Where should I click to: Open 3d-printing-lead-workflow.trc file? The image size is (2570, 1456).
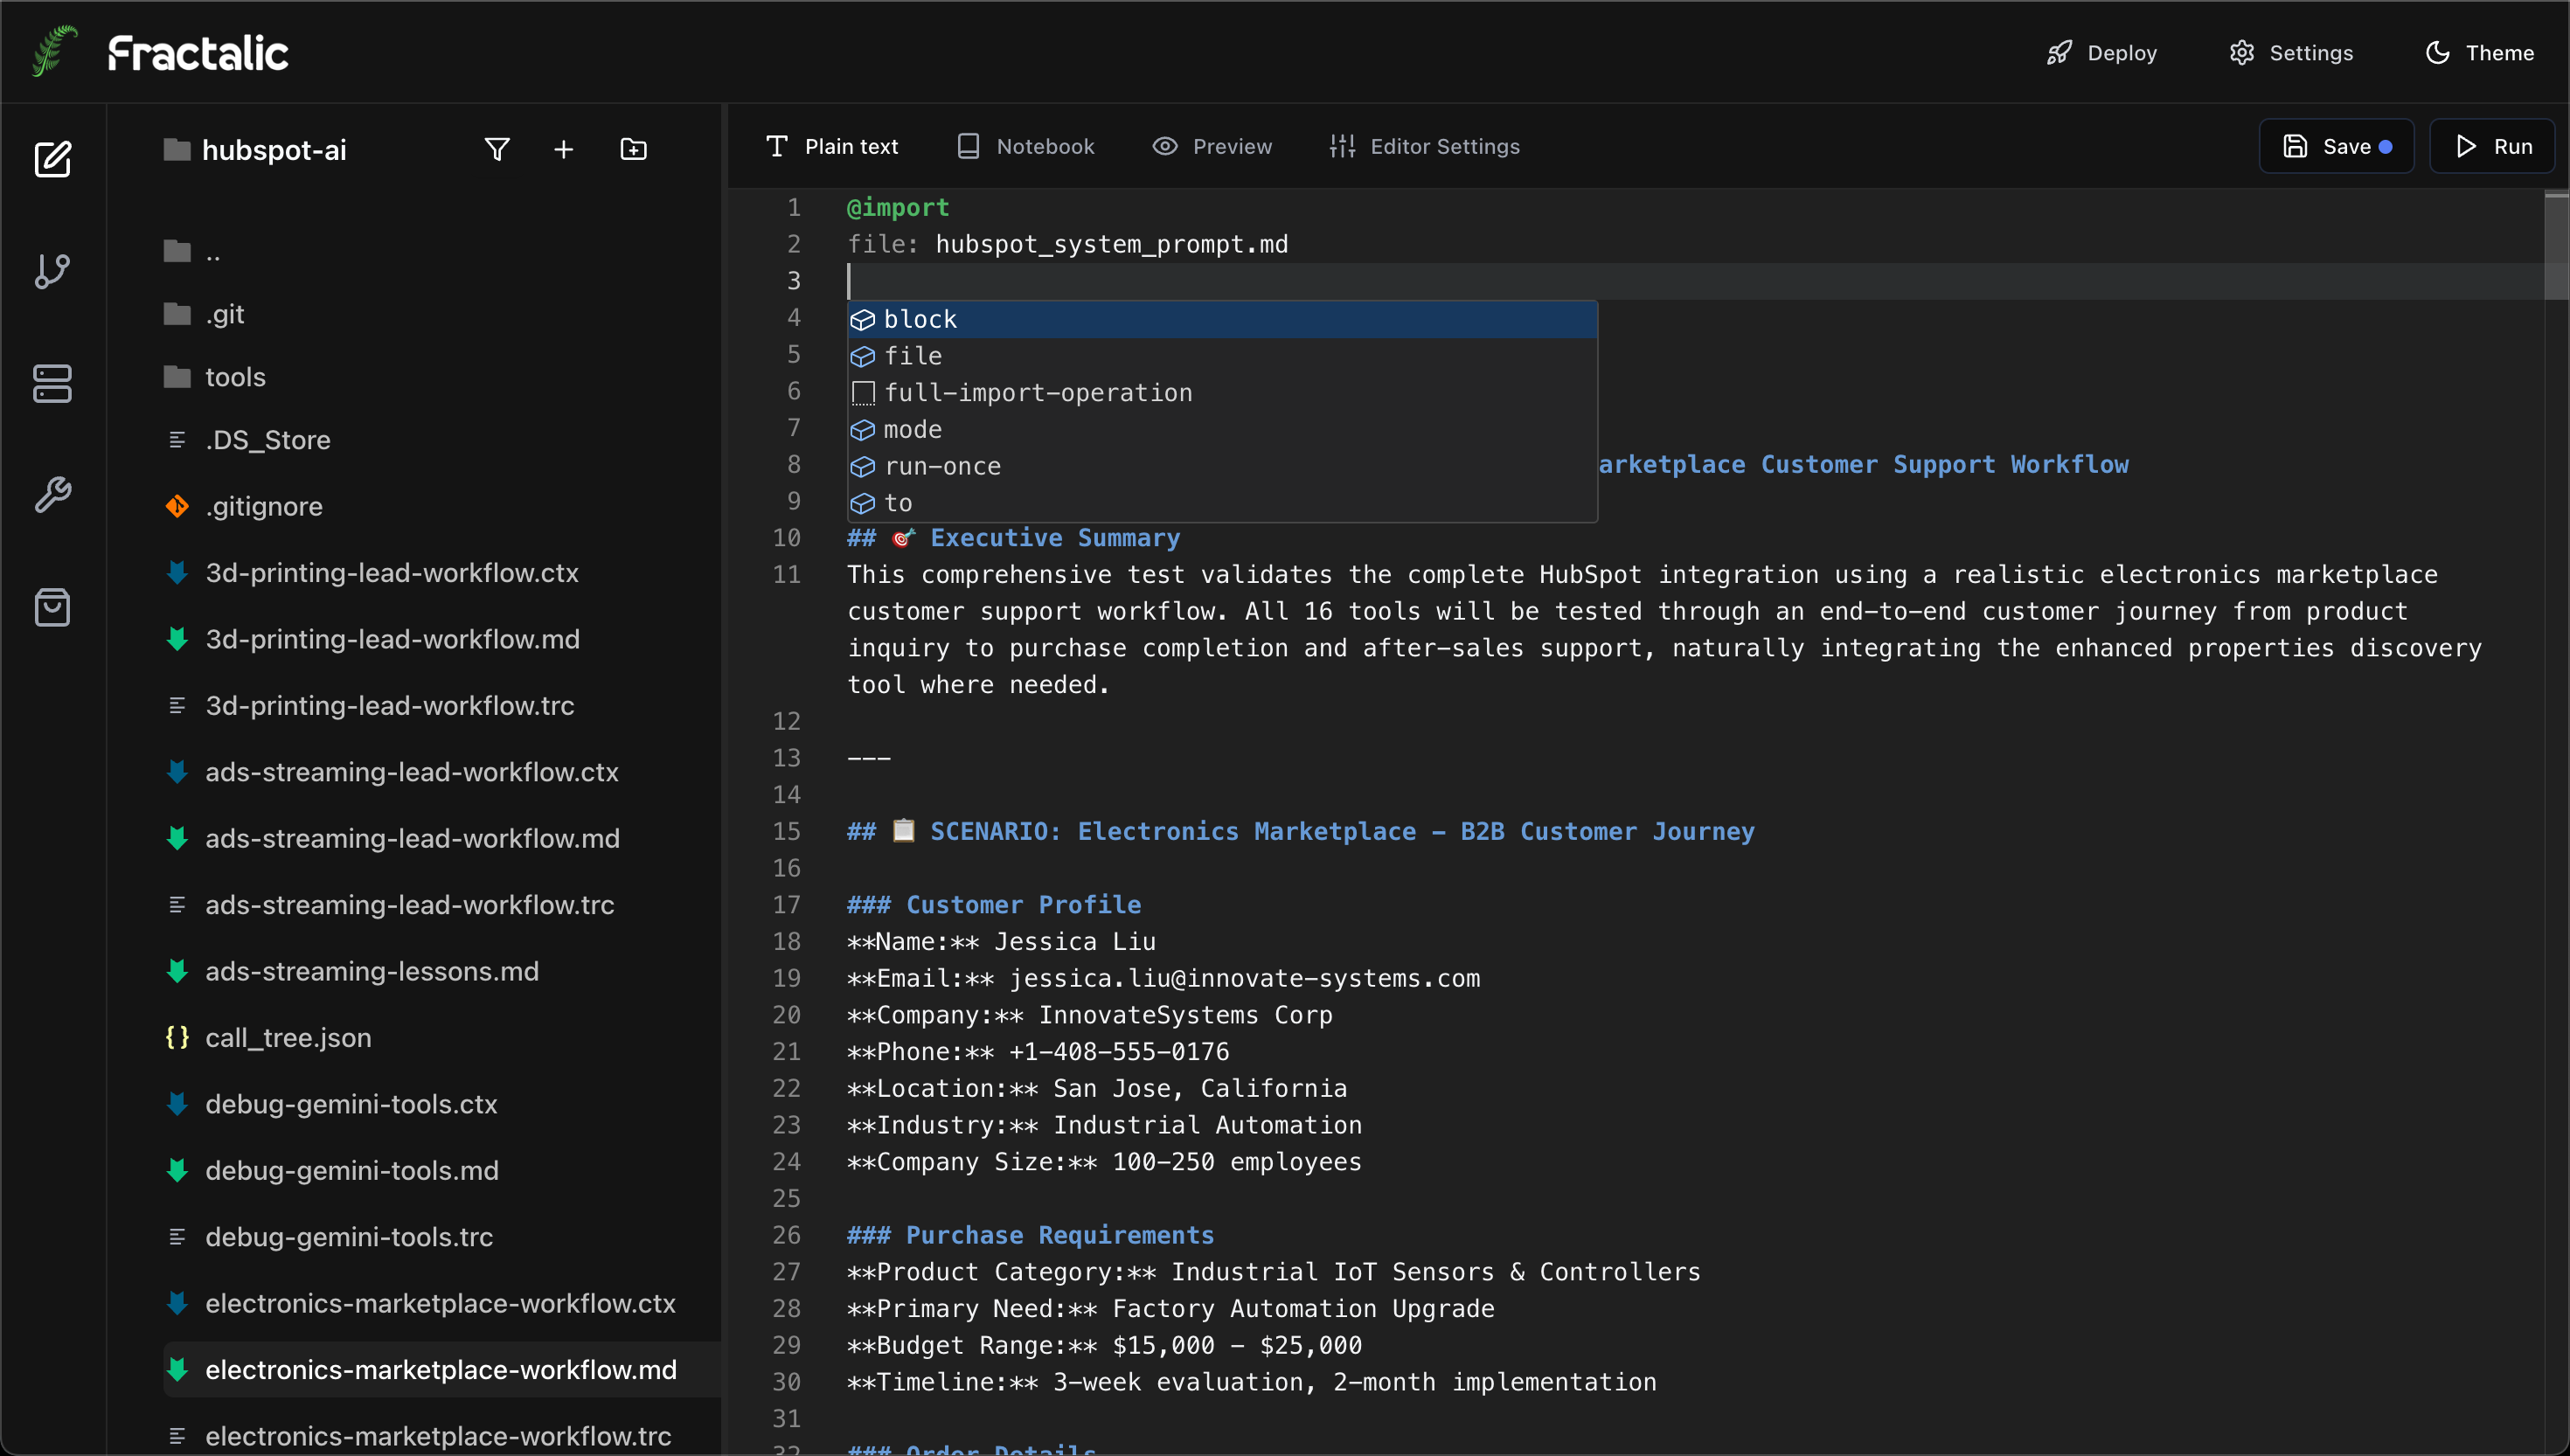click(369, 706)
